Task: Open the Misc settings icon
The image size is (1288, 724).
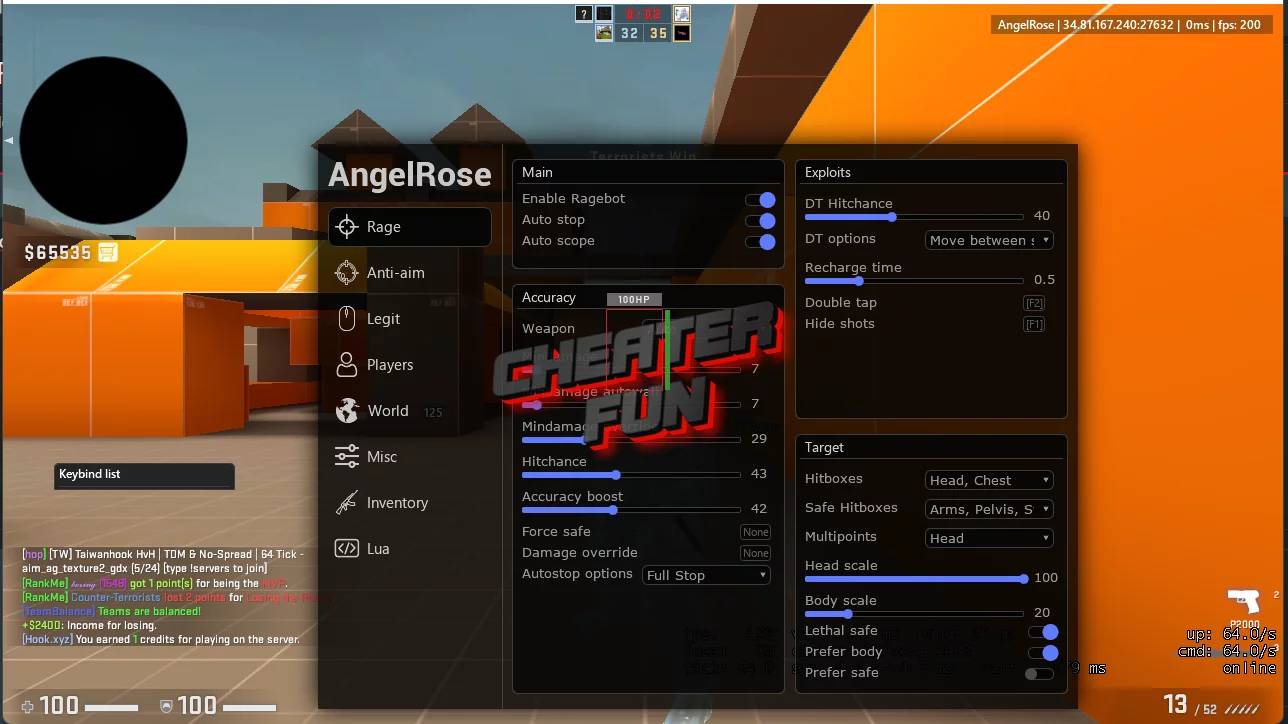Action: coord(346,457)
